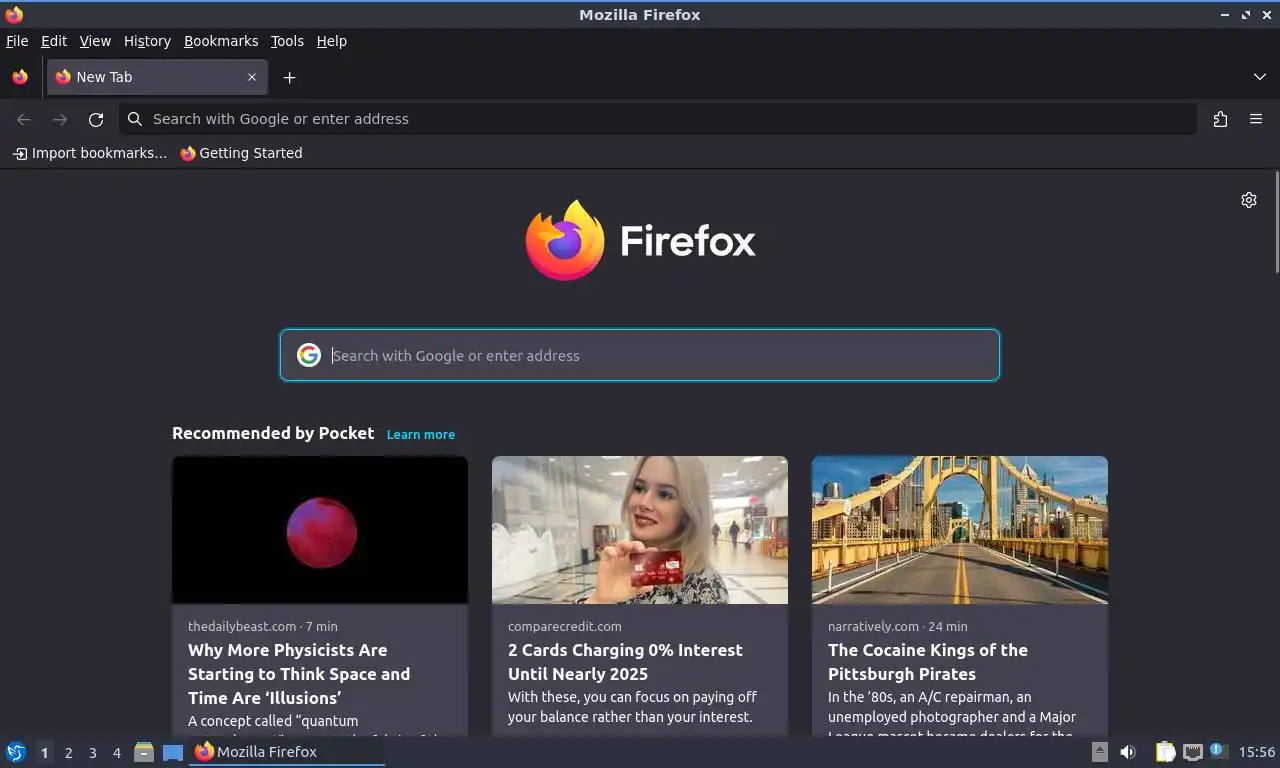This screenshot has width=1280, height=768.
Task: Select Mozilla Firefox taskbar window button
Action: pyautogui.click(x=287, y=752)
